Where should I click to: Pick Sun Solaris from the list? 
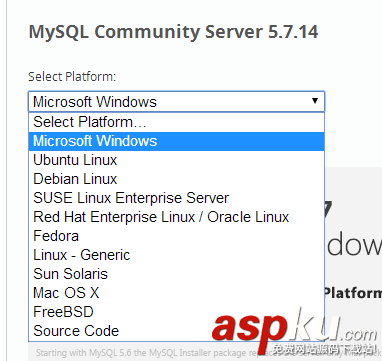coord(176,274)
